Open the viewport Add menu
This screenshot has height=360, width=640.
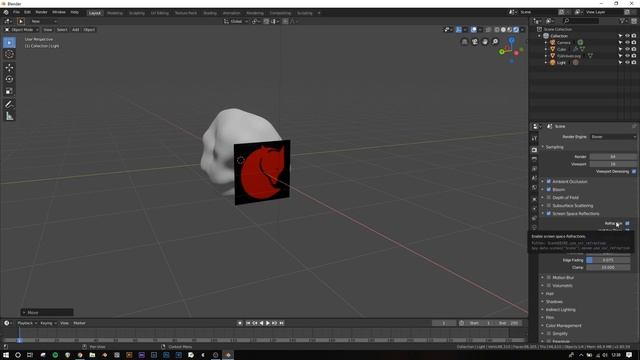(x=76, y=30)
